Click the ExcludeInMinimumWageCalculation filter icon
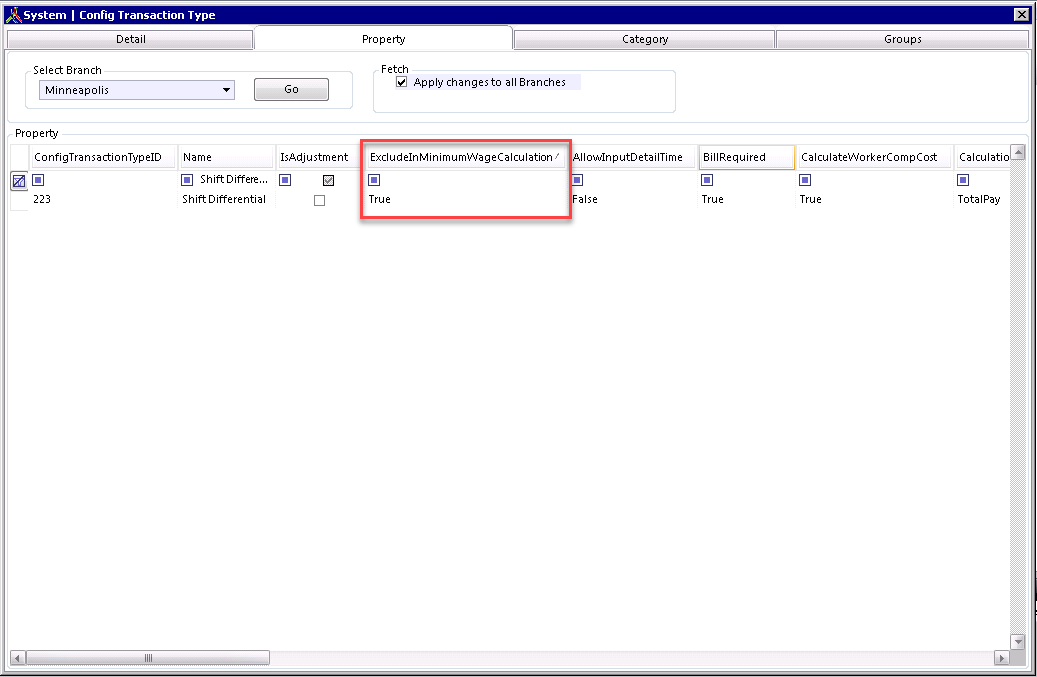Viewport: 1037px width, 677px height. pos(374,180)
